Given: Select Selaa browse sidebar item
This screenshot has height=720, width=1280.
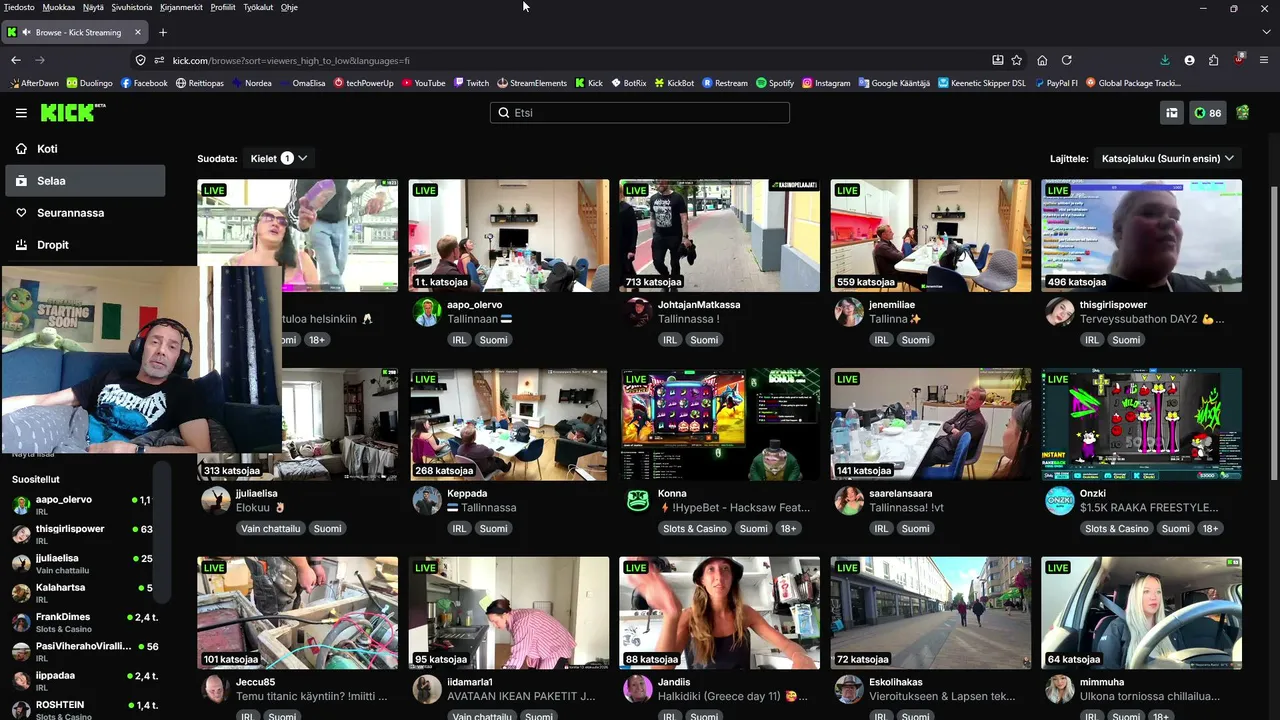Looking at the screenshot, I should (x=85, y=181).
